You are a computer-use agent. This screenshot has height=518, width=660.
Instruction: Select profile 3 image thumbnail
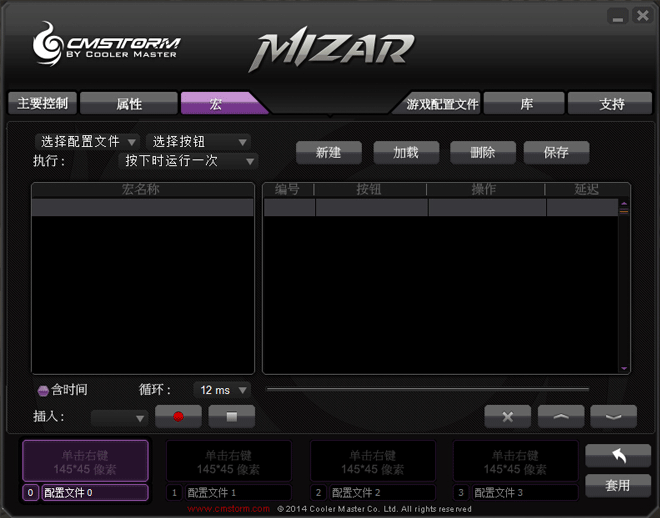[515, 461]
